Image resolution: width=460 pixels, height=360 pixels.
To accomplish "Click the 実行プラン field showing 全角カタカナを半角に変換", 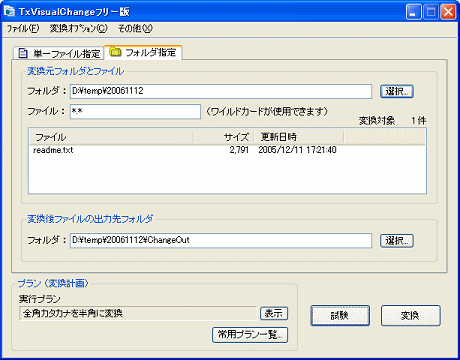I will point(138,313).
